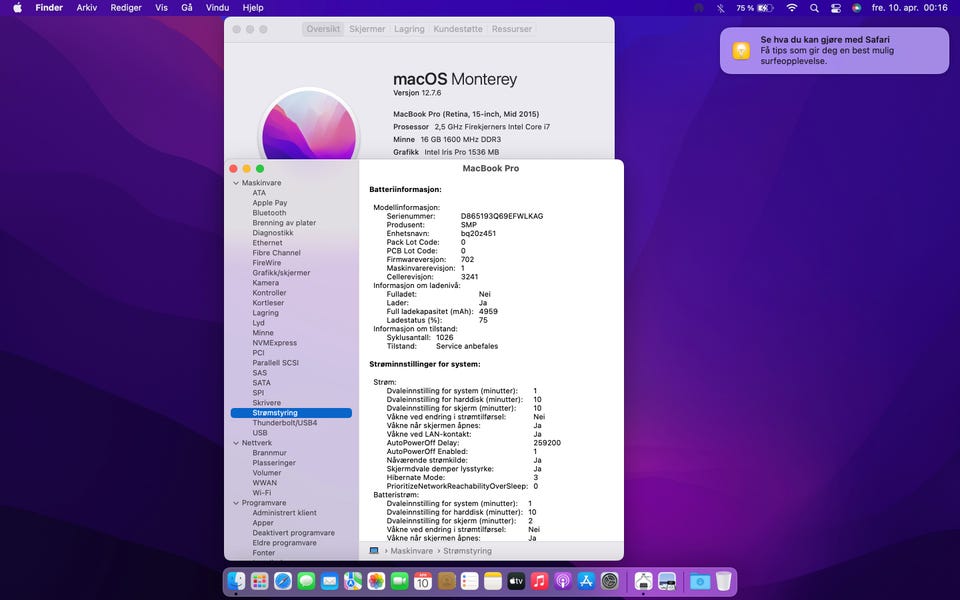
Task: Open Mail app in the Dock
Action: click(x=329, y=580)
